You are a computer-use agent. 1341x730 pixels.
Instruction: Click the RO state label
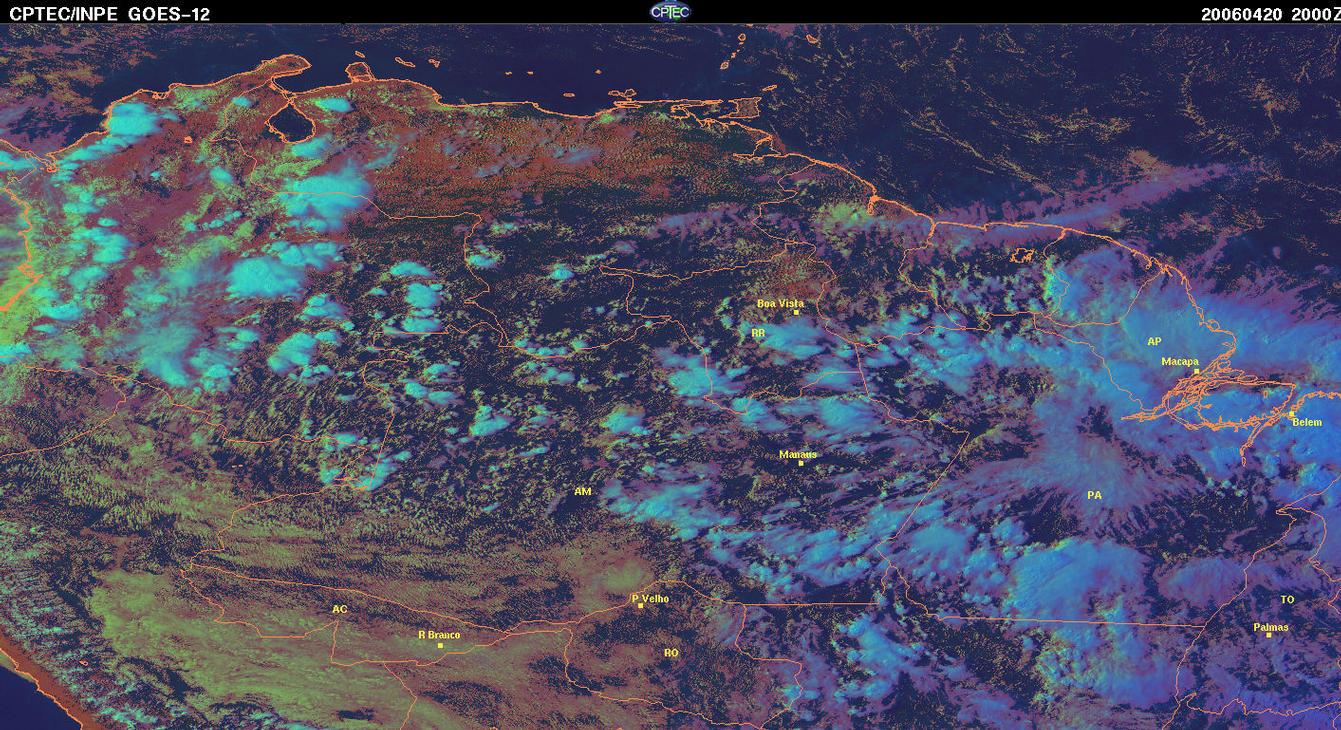[x=671, y=653]
